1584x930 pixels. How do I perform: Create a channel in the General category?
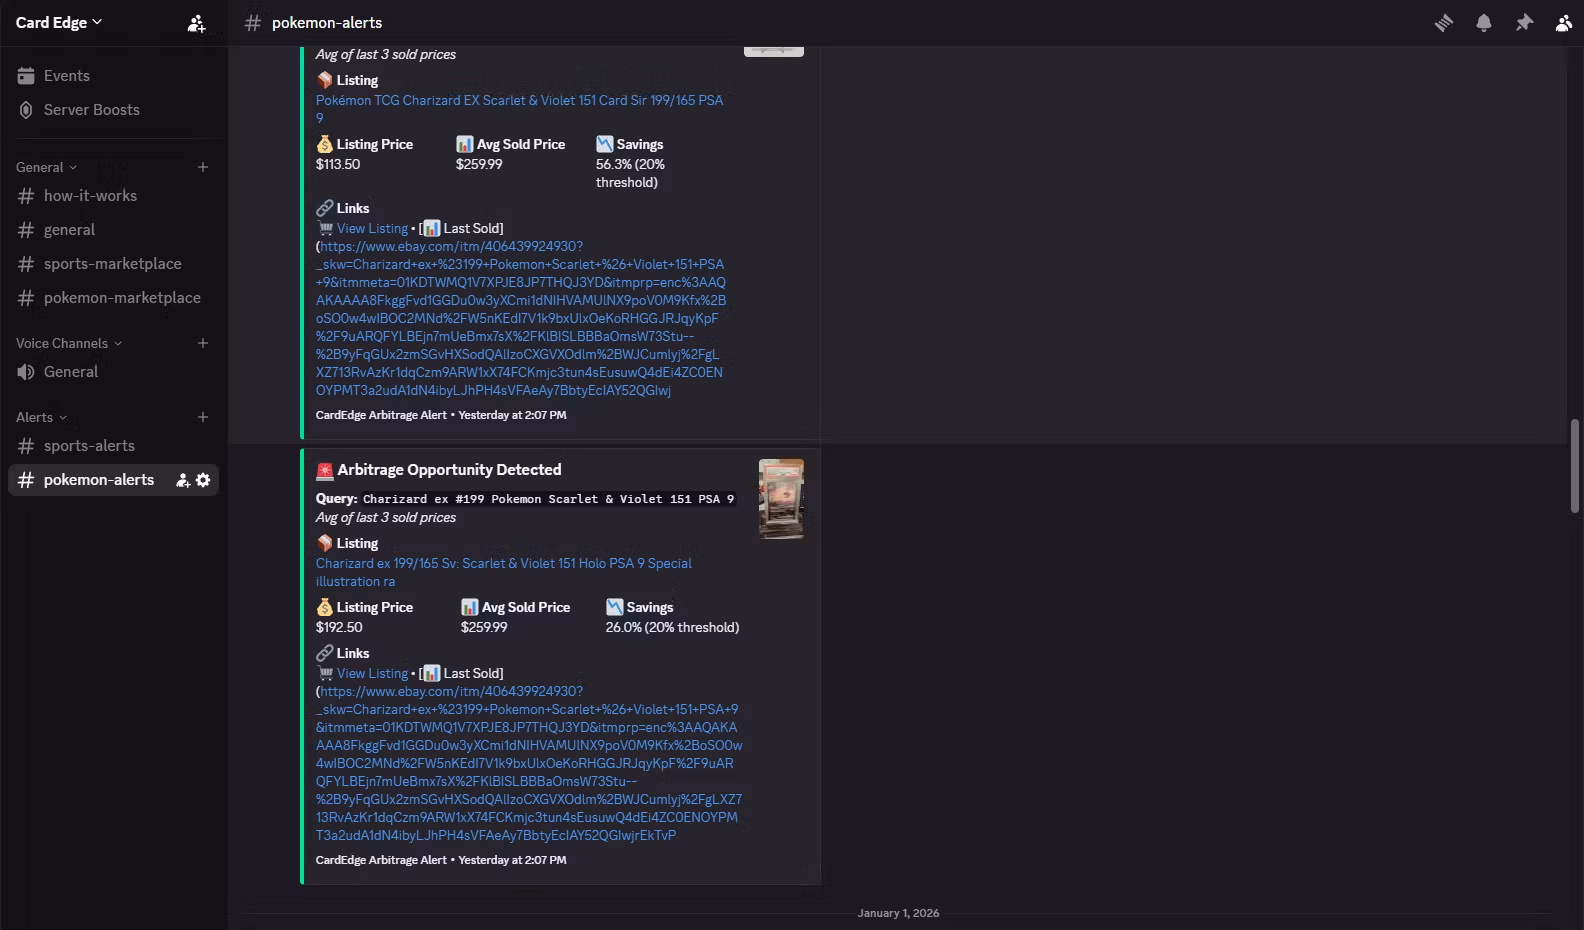tap(203, 167)
